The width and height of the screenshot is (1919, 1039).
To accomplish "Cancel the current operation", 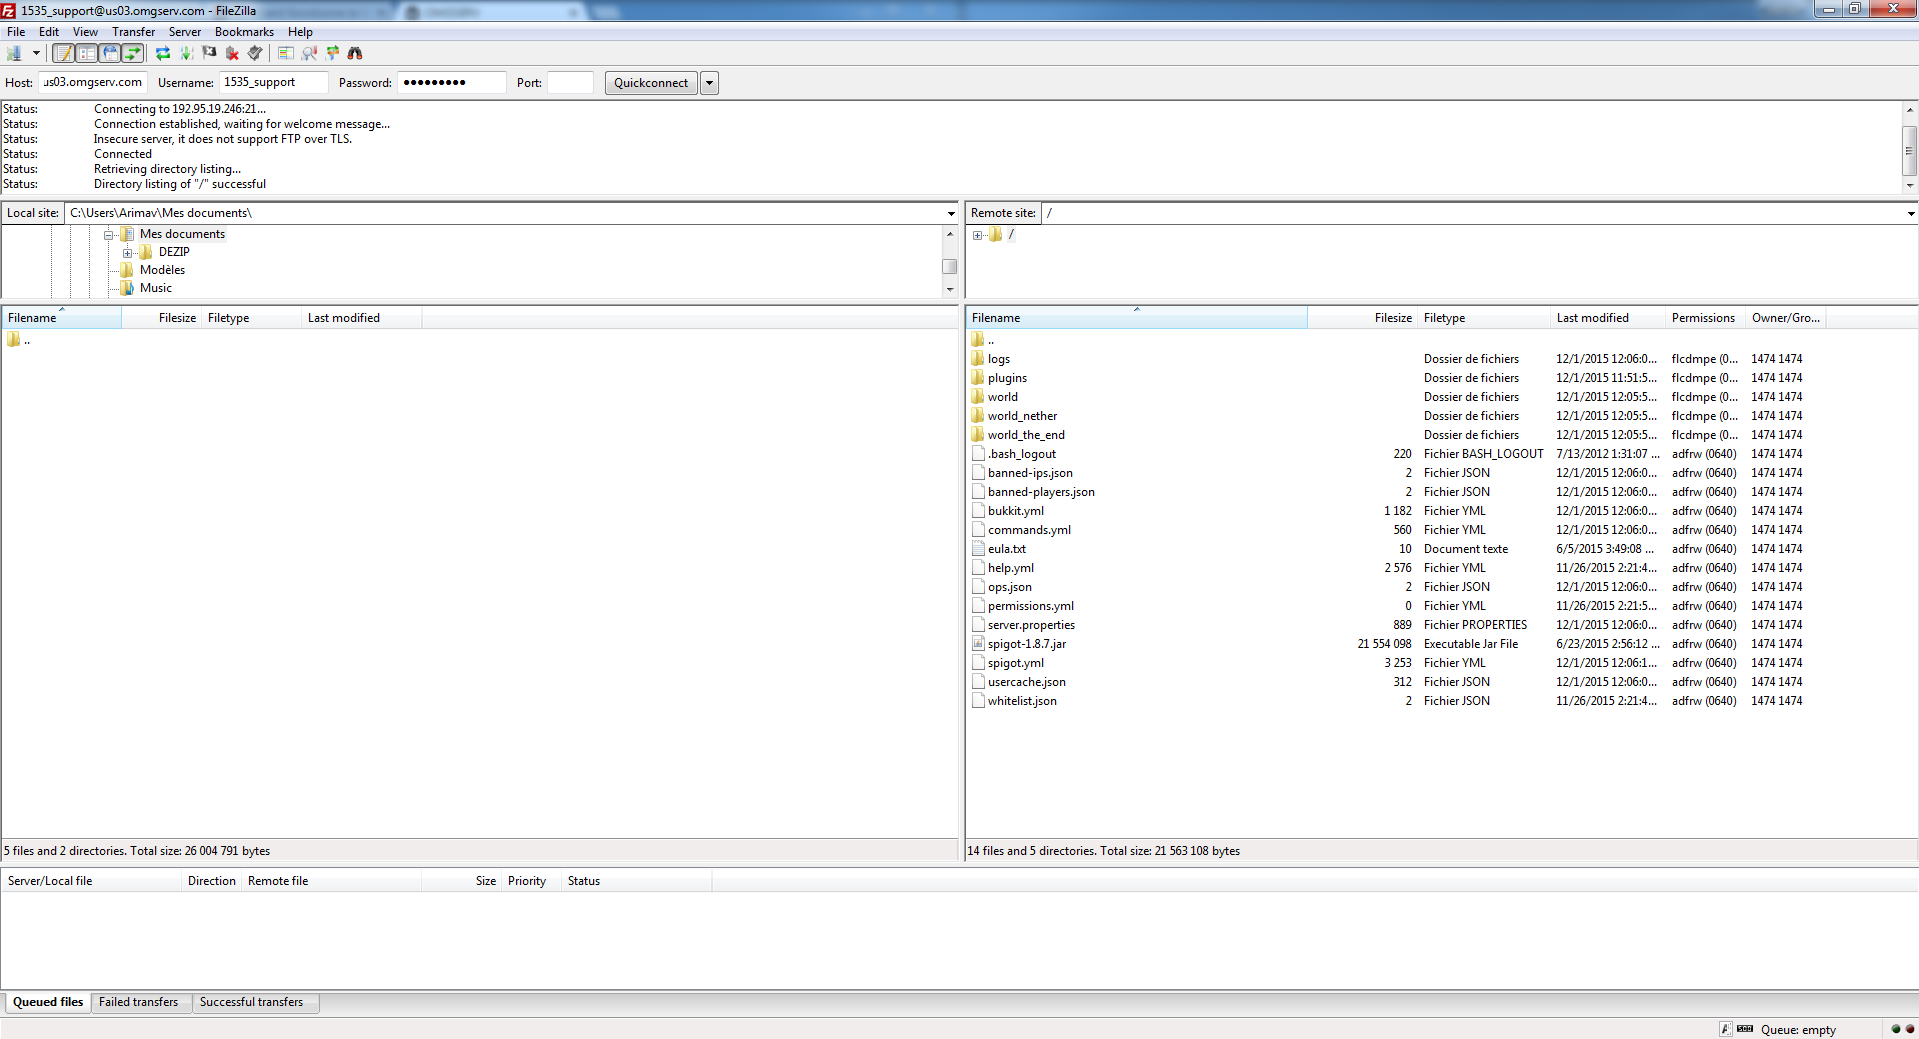I will pos(209,53).
